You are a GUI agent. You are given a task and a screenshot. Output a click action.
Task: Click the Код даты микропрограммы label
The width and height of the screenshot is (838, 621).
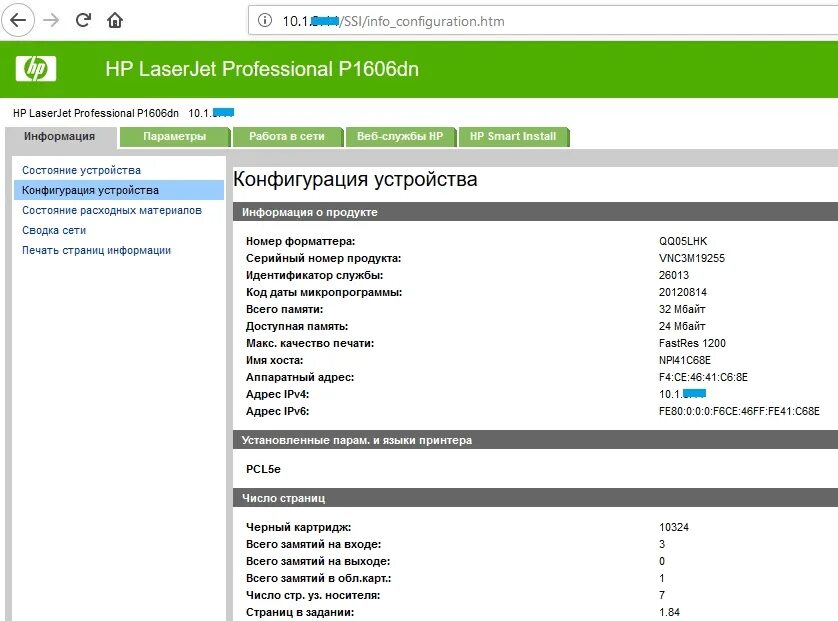324,292
